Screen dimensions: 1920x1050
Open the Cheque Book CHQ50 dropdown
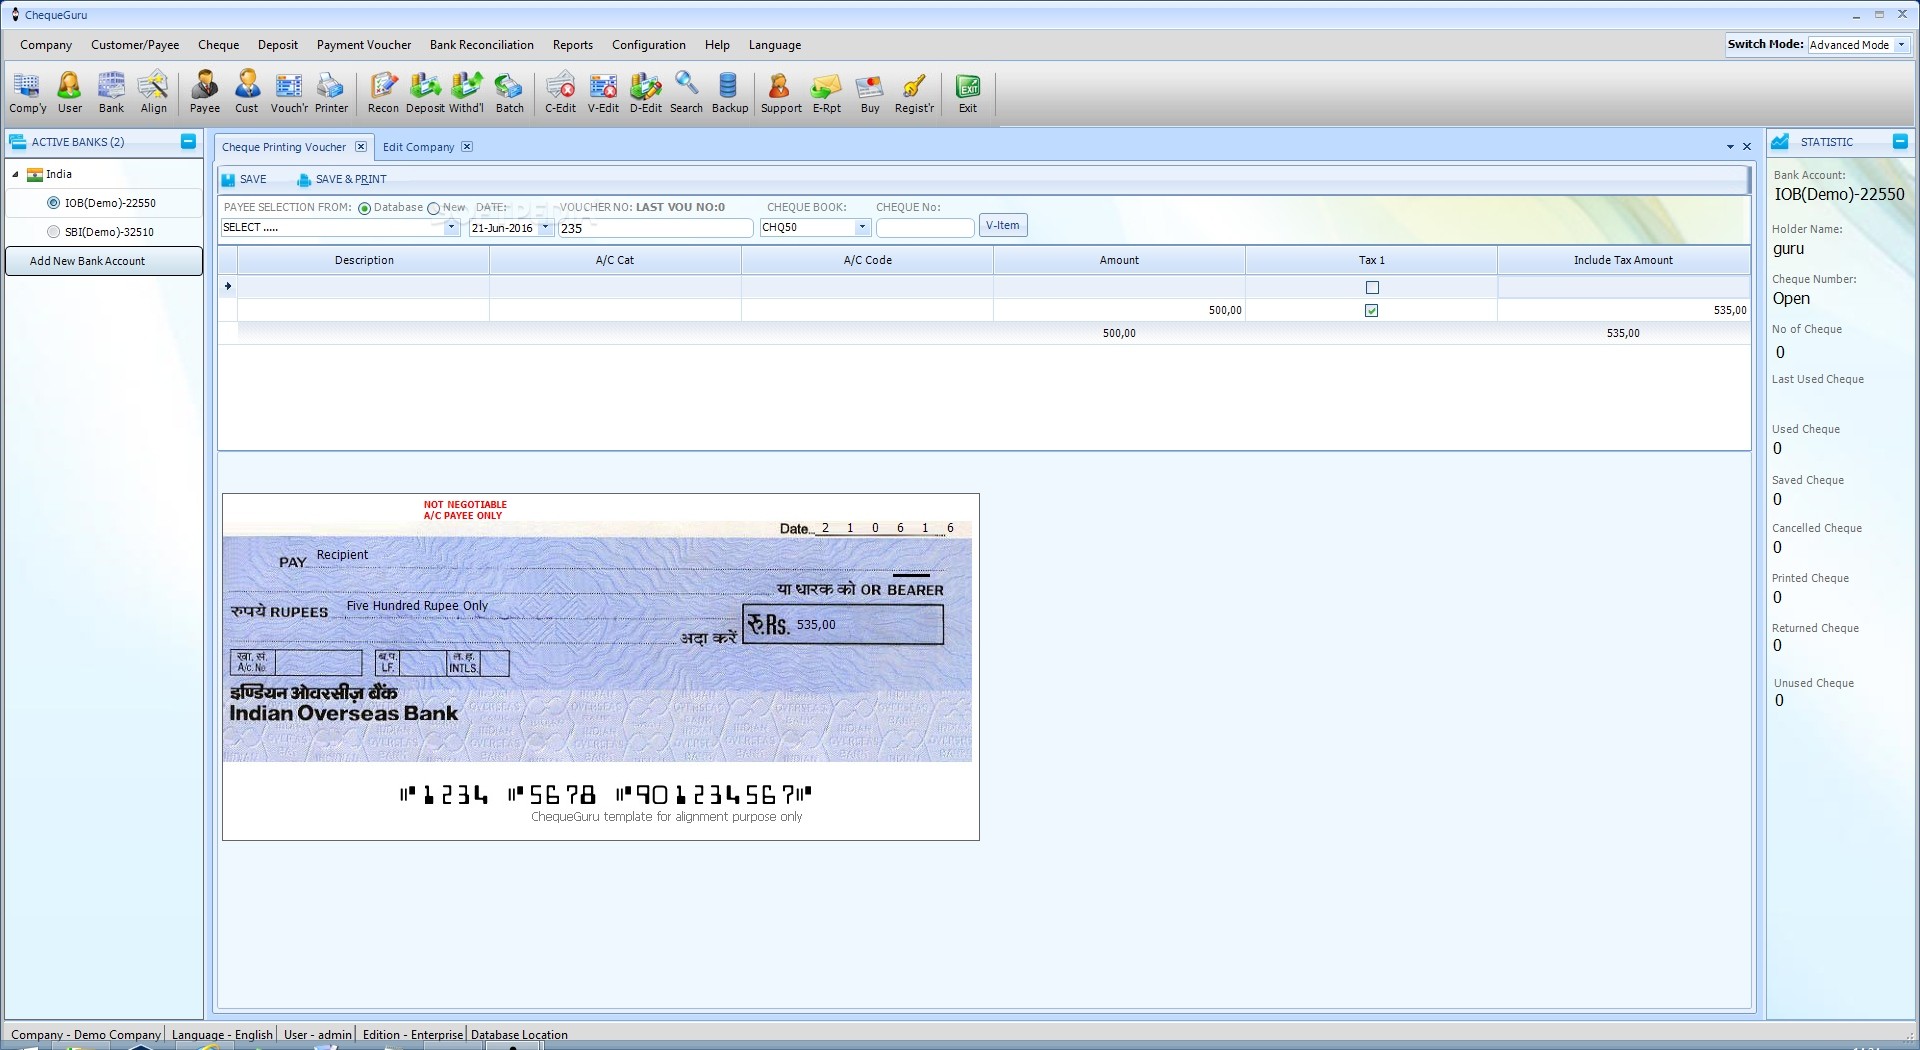pos(862,228)
